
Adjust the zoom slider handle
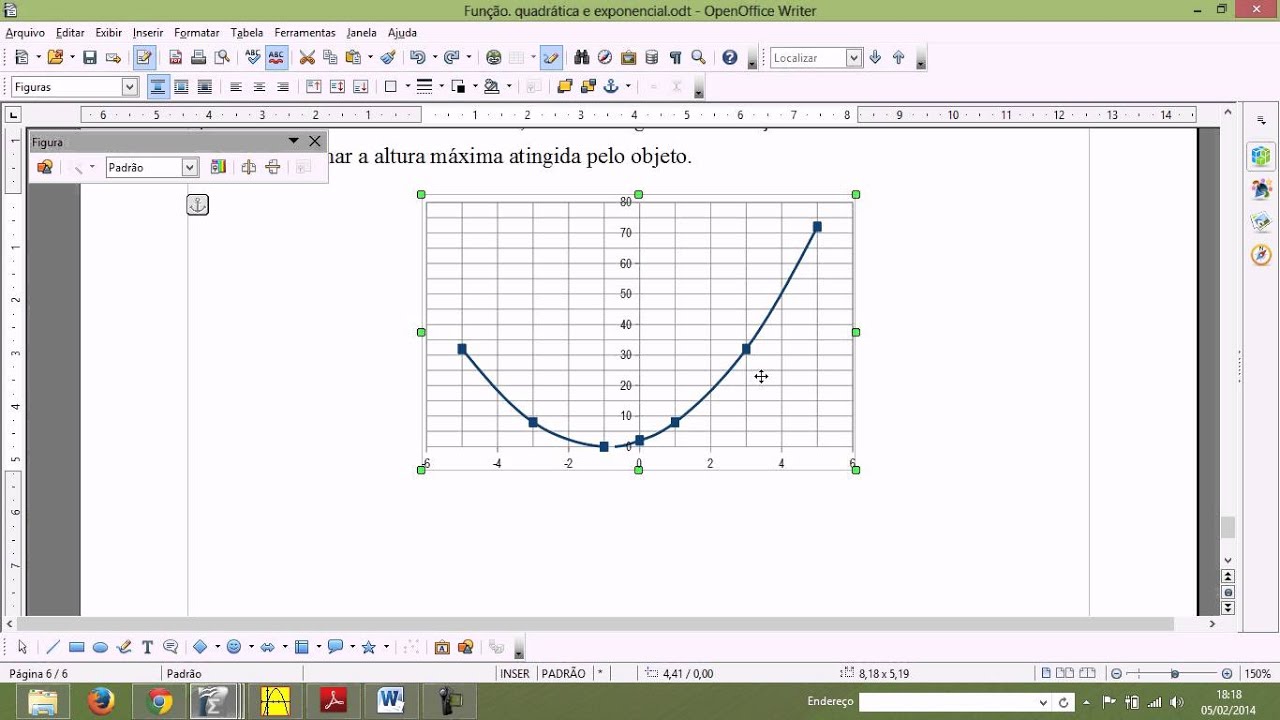click(x=1175, y=674)
